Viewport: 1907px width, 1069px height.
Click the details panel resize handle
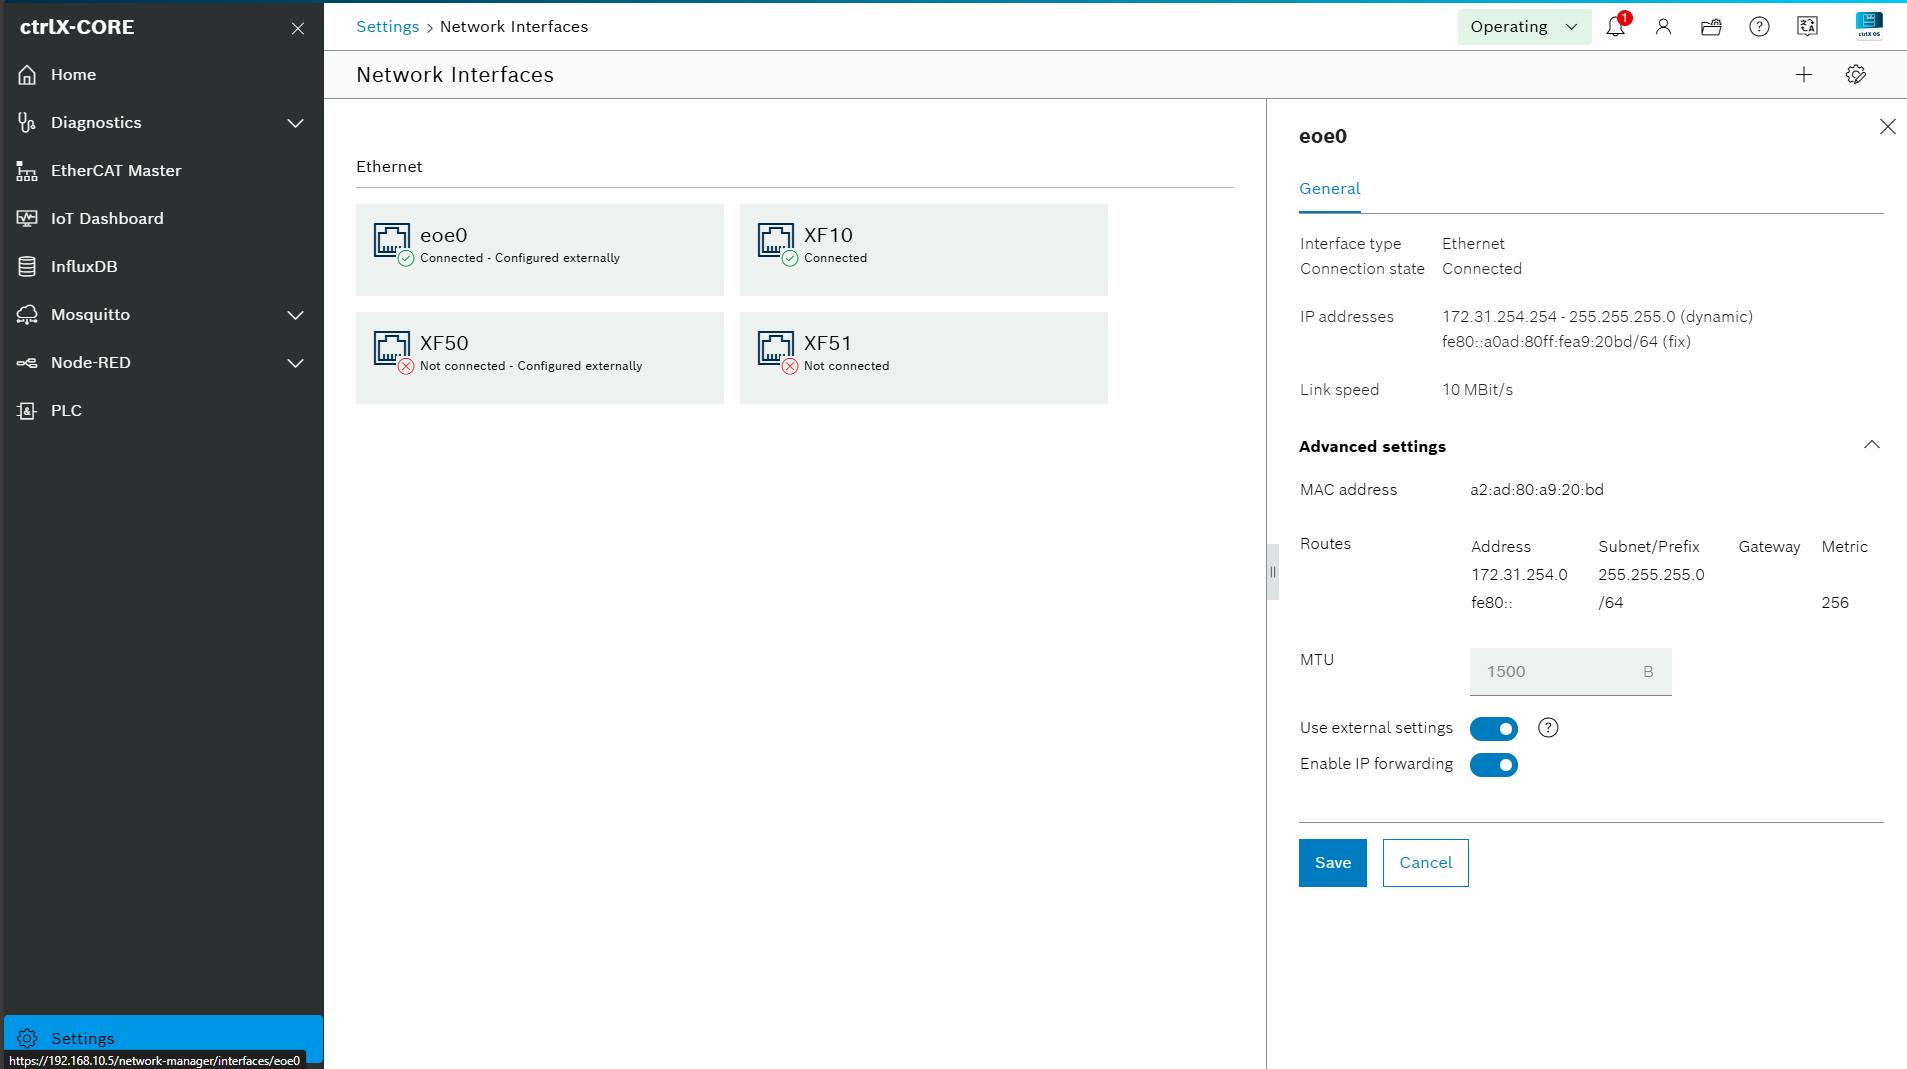tap(1272, 572)
